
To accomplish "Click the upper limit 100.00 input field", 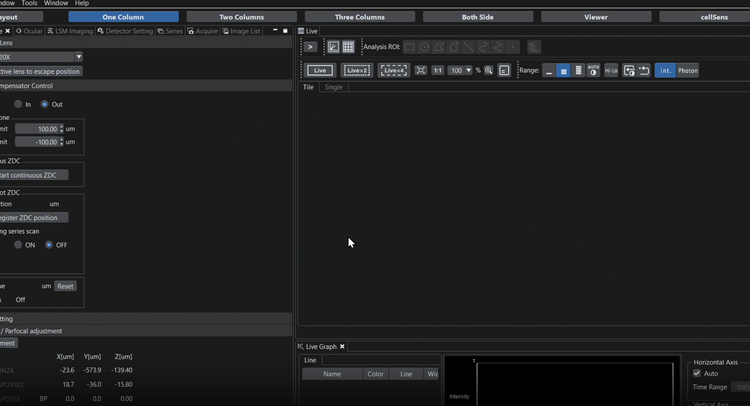I will 40,129.
